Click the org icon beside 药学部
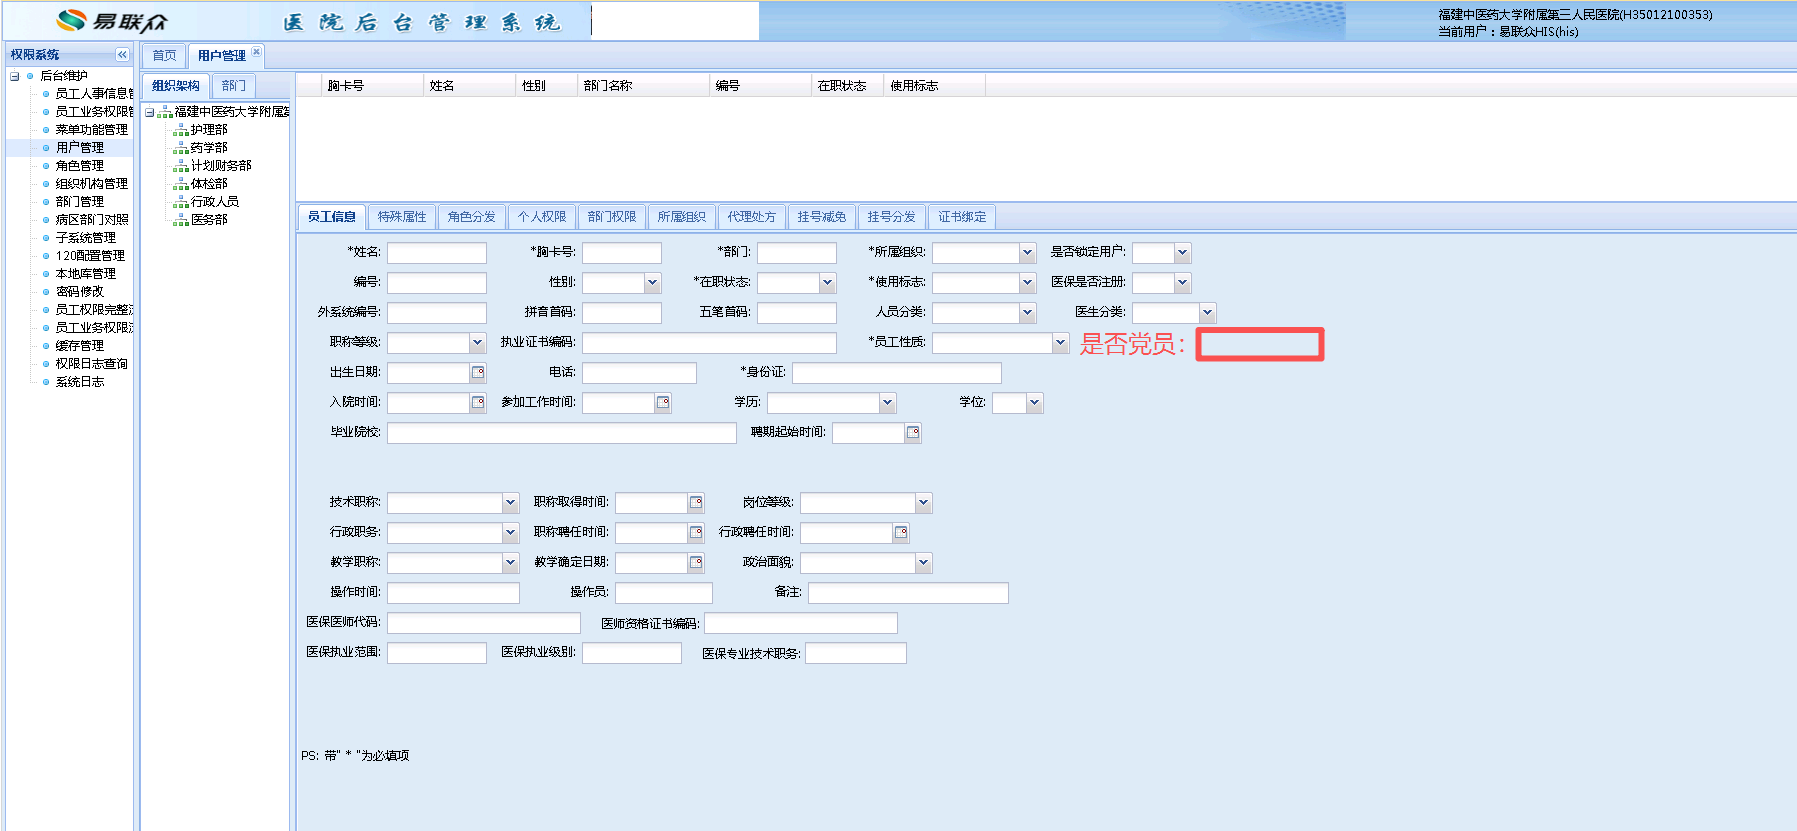1797x831 pixels. click(x=181, y=148)
